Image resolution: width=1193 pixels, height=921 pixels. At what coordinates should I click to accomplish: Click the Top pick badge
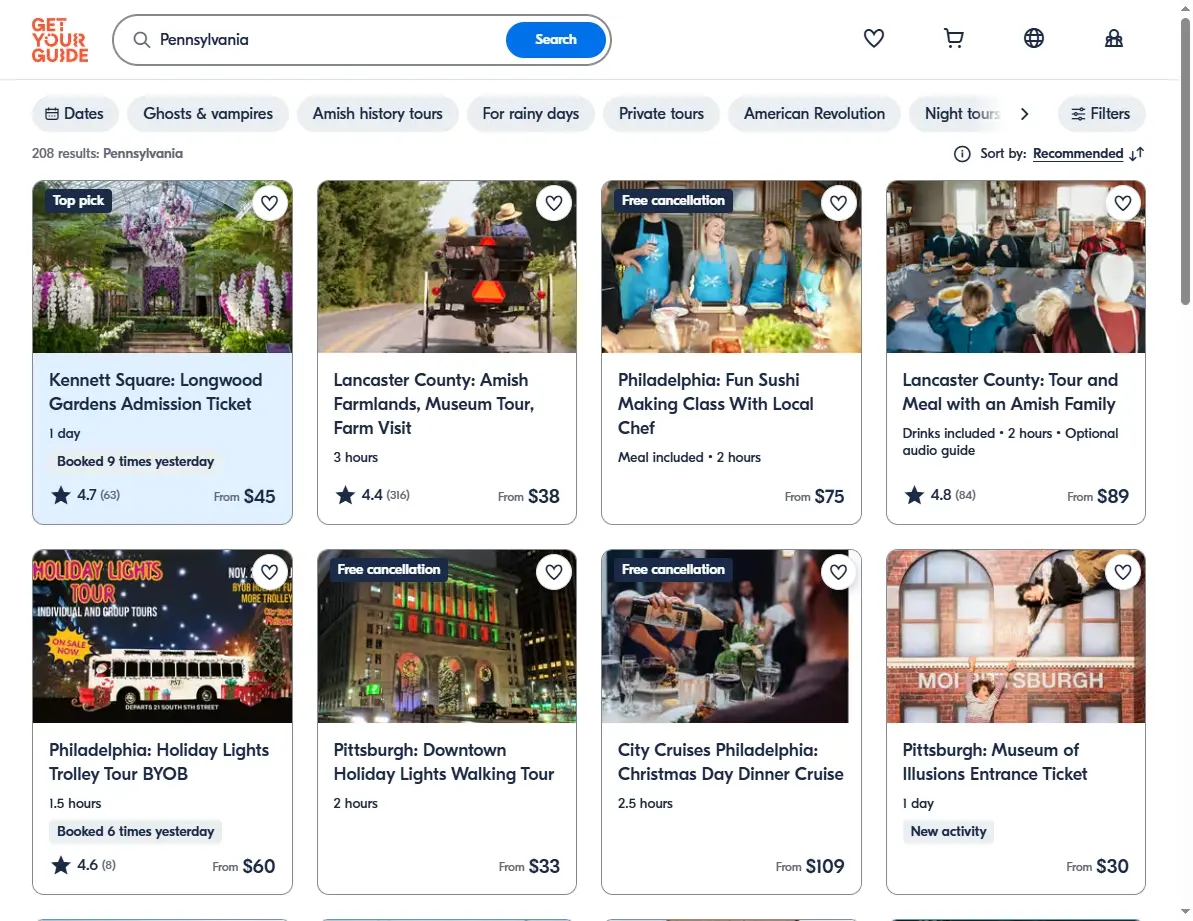78,201
